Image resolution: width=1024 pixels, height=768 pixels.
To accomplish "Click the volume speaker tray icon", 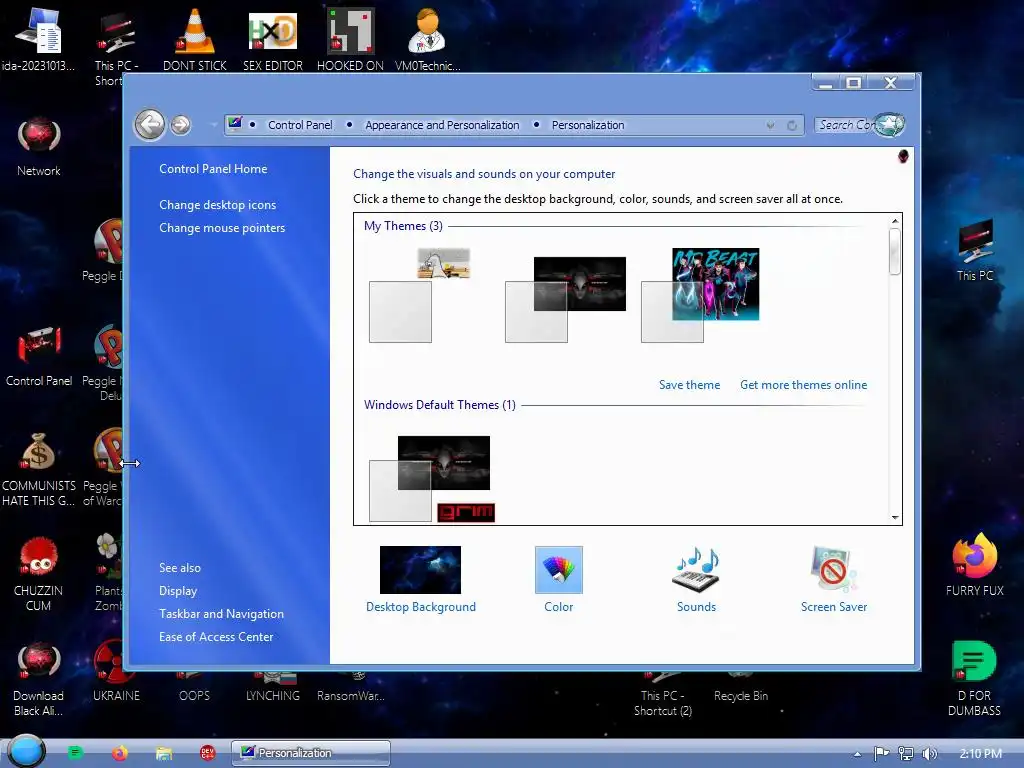I will 930,754.
